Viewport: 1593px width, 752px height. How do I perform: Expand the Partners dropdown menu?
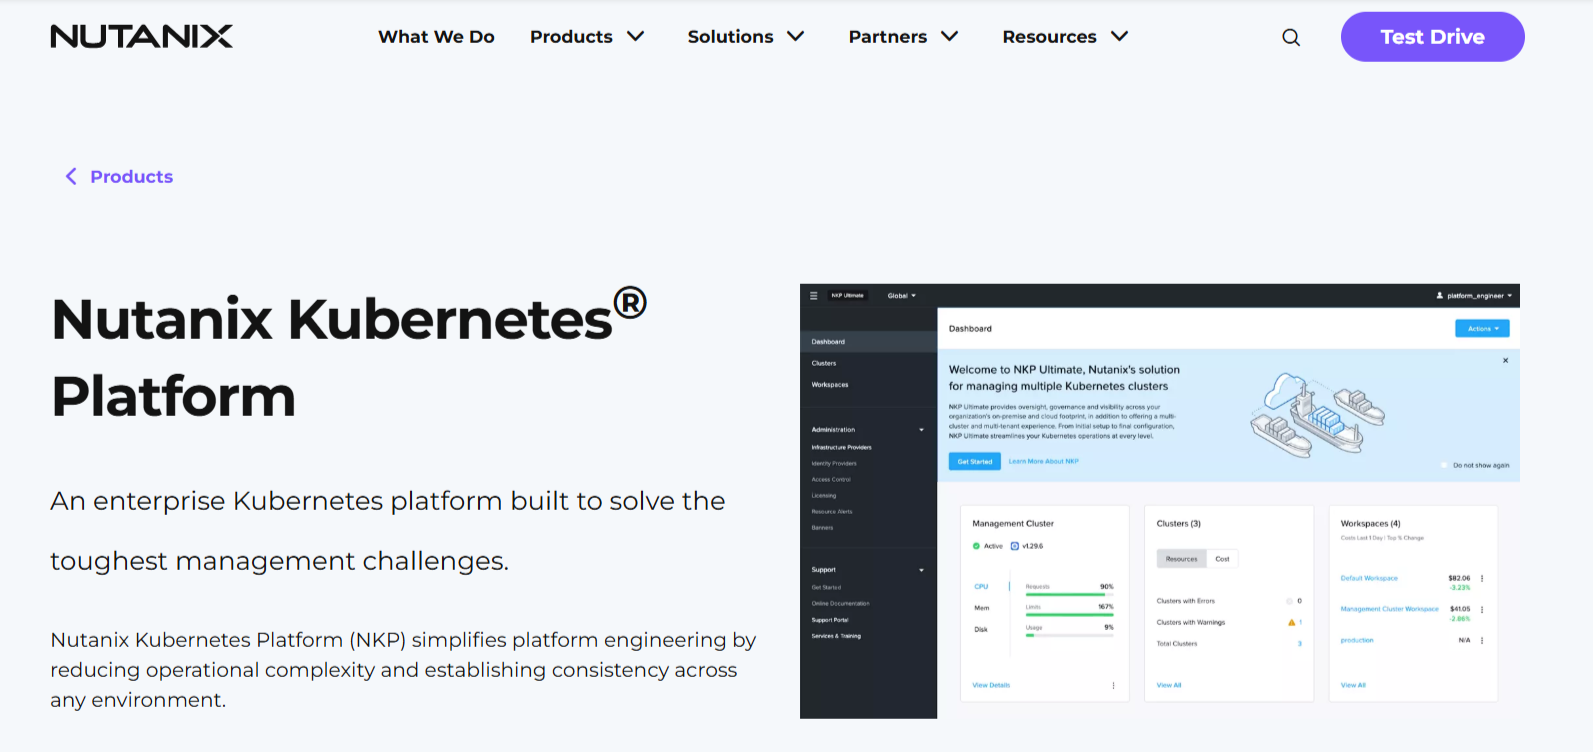[x=903, y=37]
